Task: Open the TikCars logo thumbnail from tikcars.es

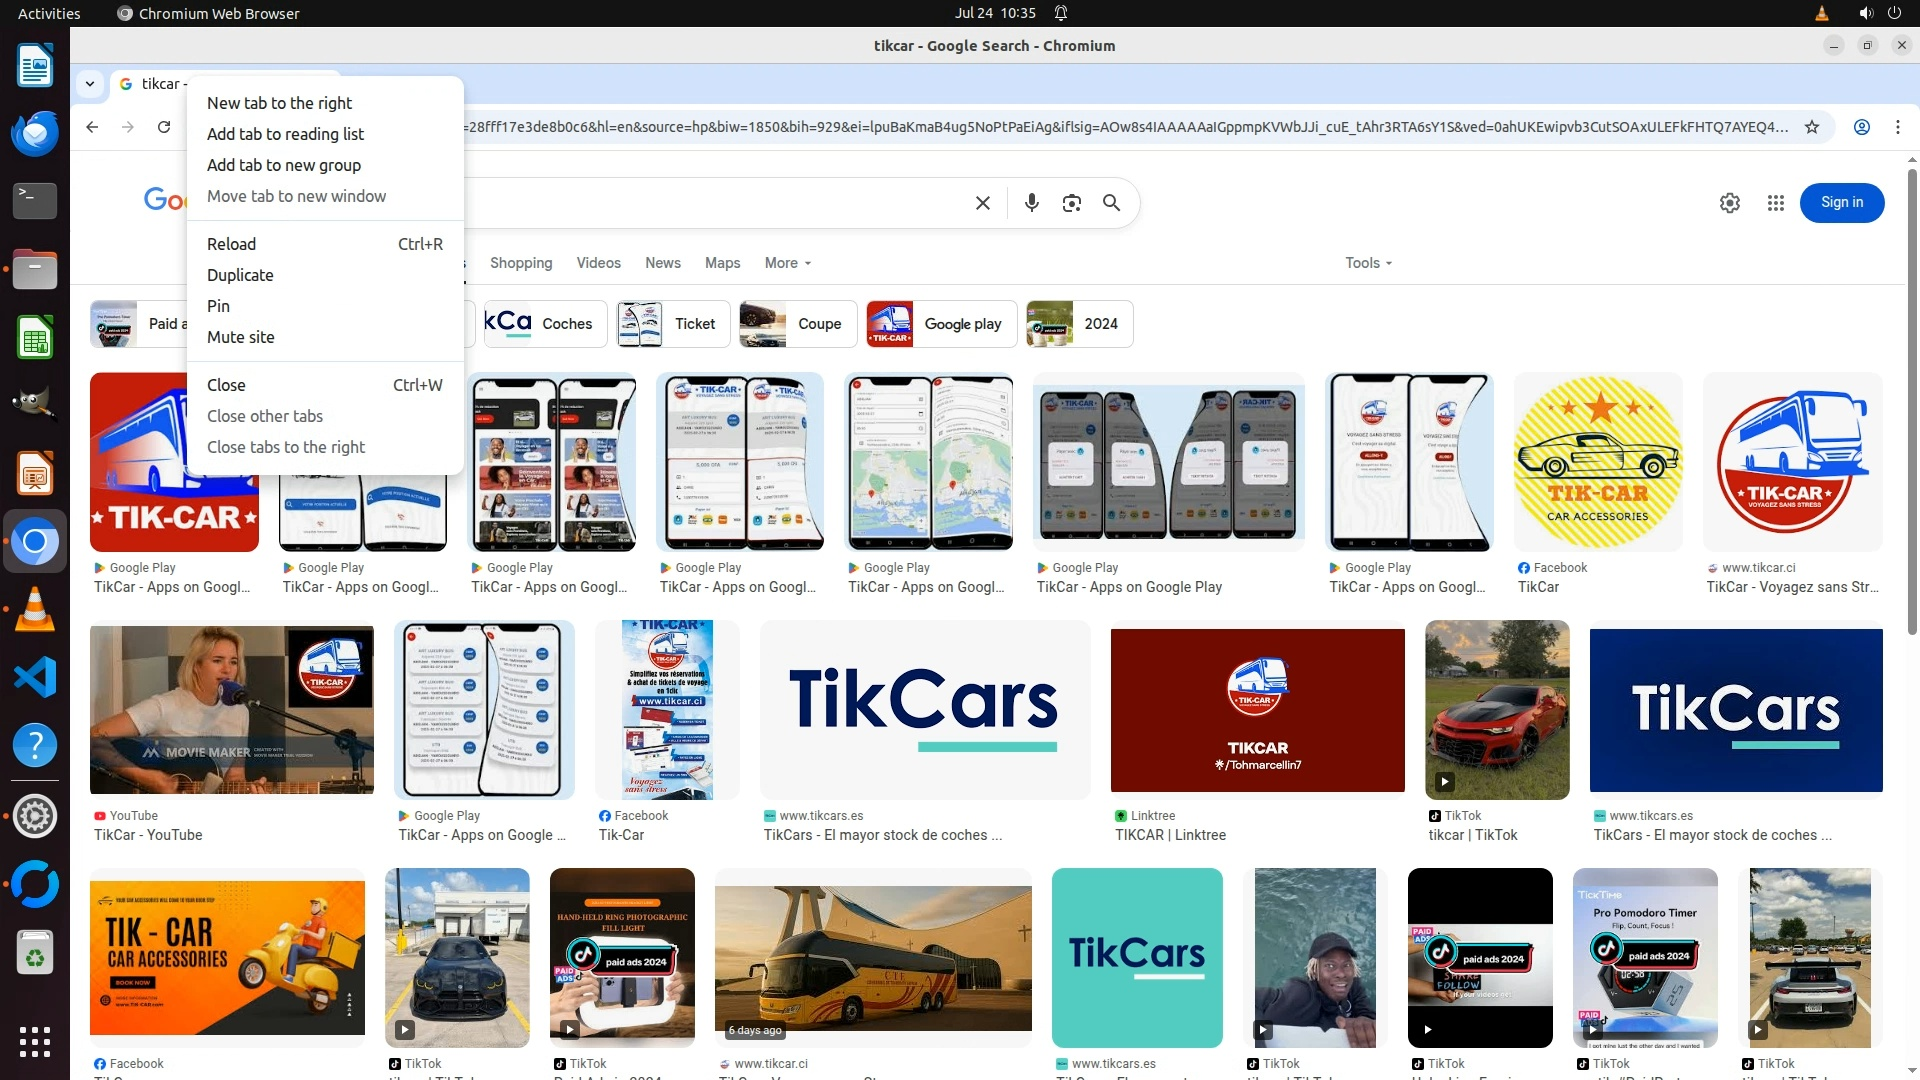Action: (x=924, y=710)
